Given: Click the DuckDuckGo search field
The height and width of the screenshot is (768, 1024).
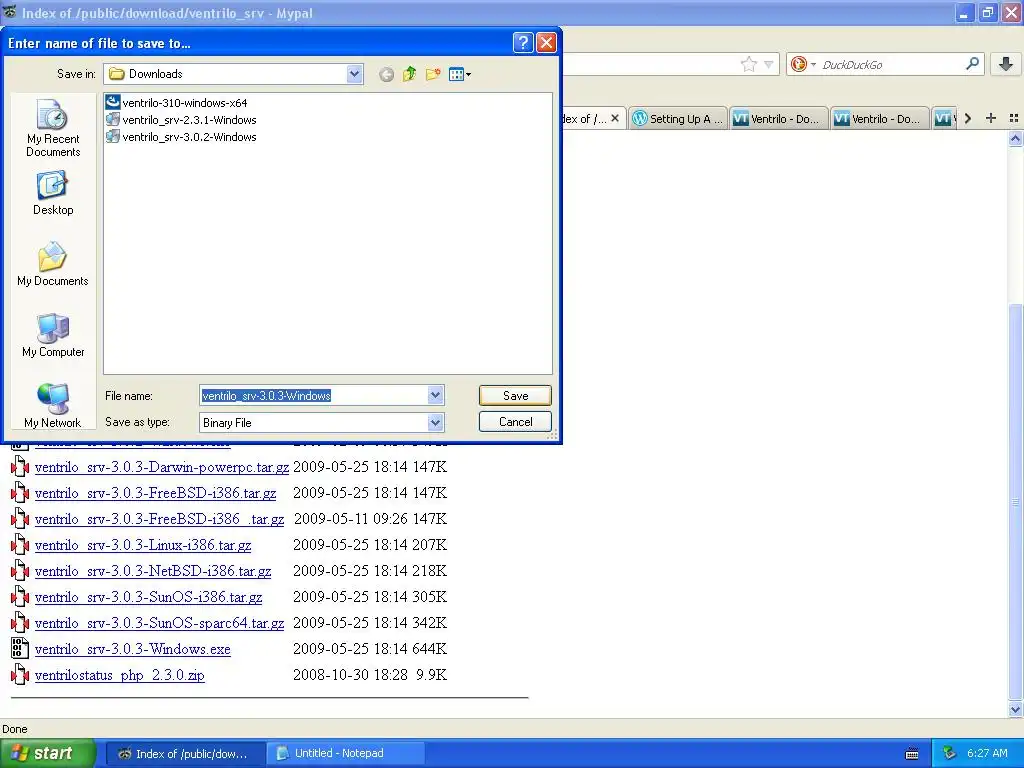Looking at the screenshot, I should [x=891, y=64].
